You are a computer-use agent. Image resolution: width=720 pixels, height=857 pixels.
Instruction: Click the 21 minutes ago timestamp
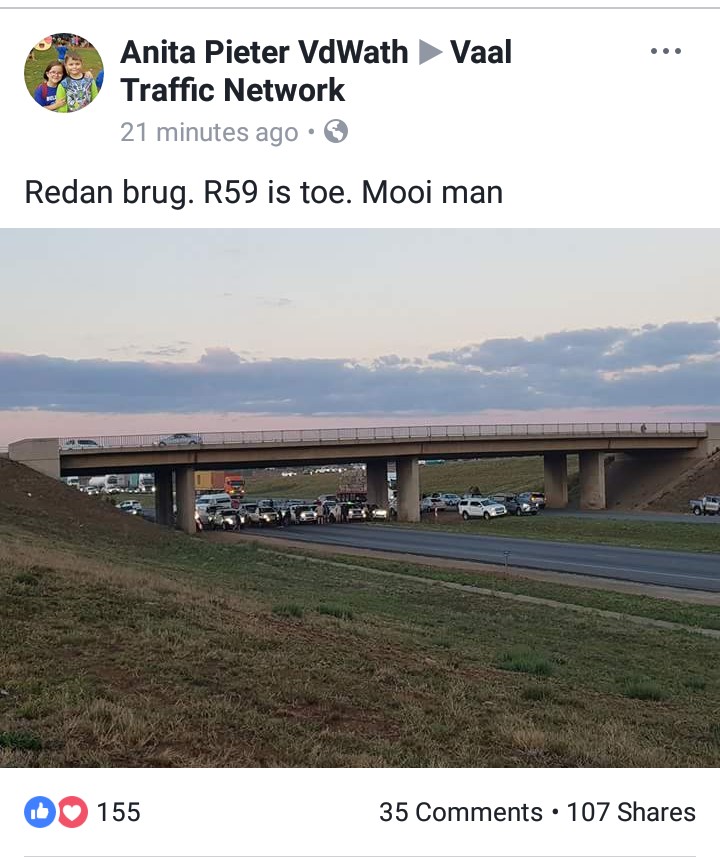pos(209,132)
